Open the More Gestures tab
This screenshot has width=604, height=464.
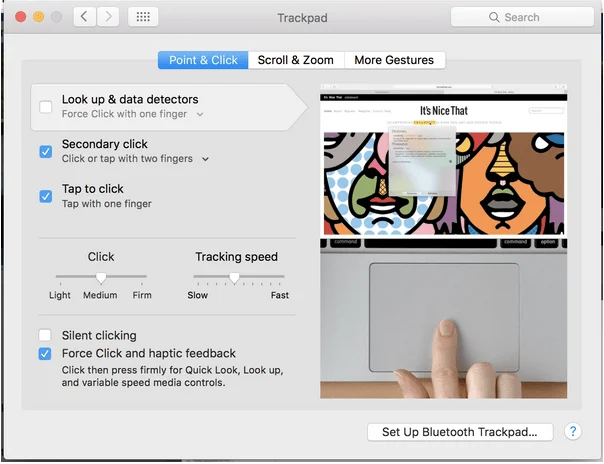pyautogui.click(x=394, y=60)
